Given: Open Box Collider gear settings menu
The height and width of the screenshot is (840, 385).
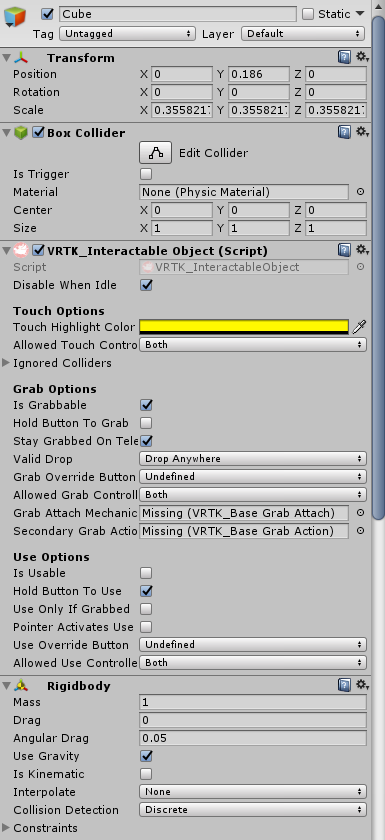Looking at the screenshot, I should (363, 132).
